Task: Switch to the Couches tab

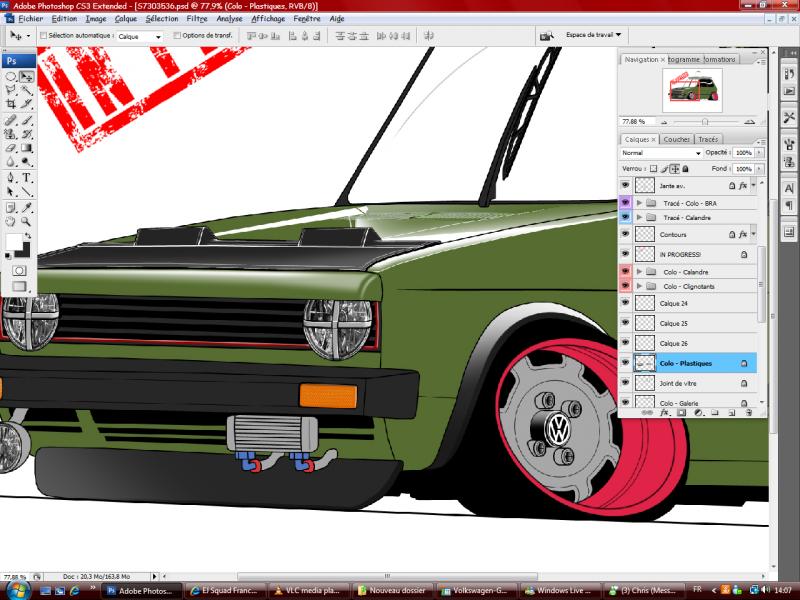Action: pyautogui.click(x=677, y=139)
